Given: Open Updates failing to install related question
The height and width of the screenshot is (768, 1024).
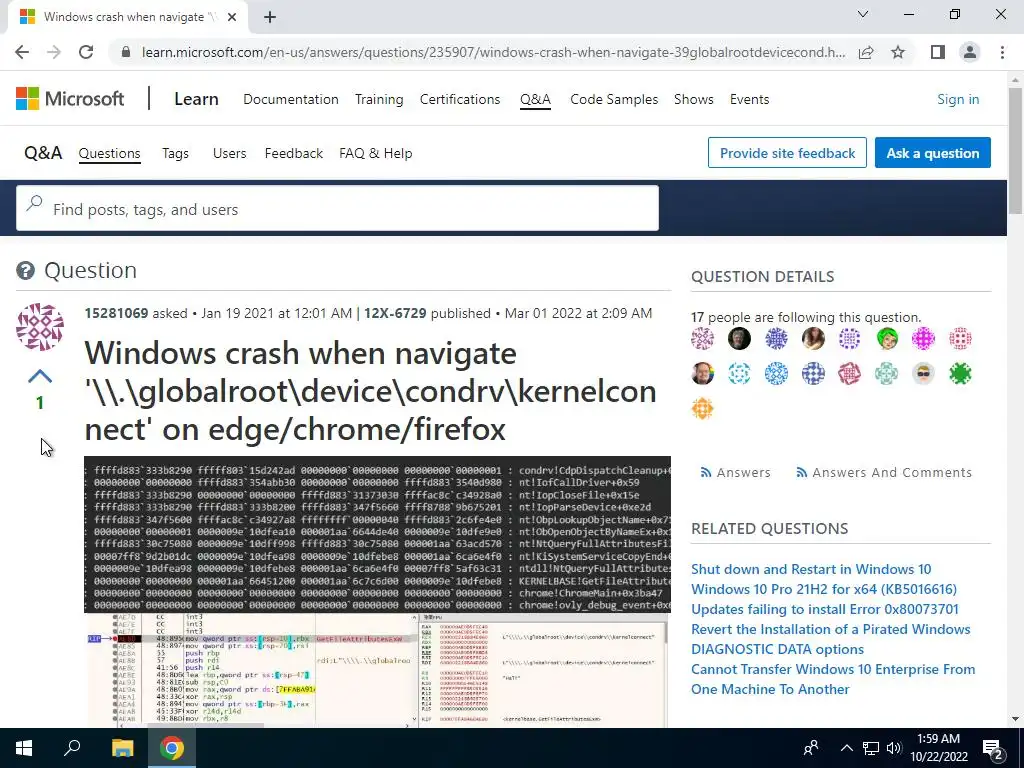Looking at the screenshot, I should (824, 609).
